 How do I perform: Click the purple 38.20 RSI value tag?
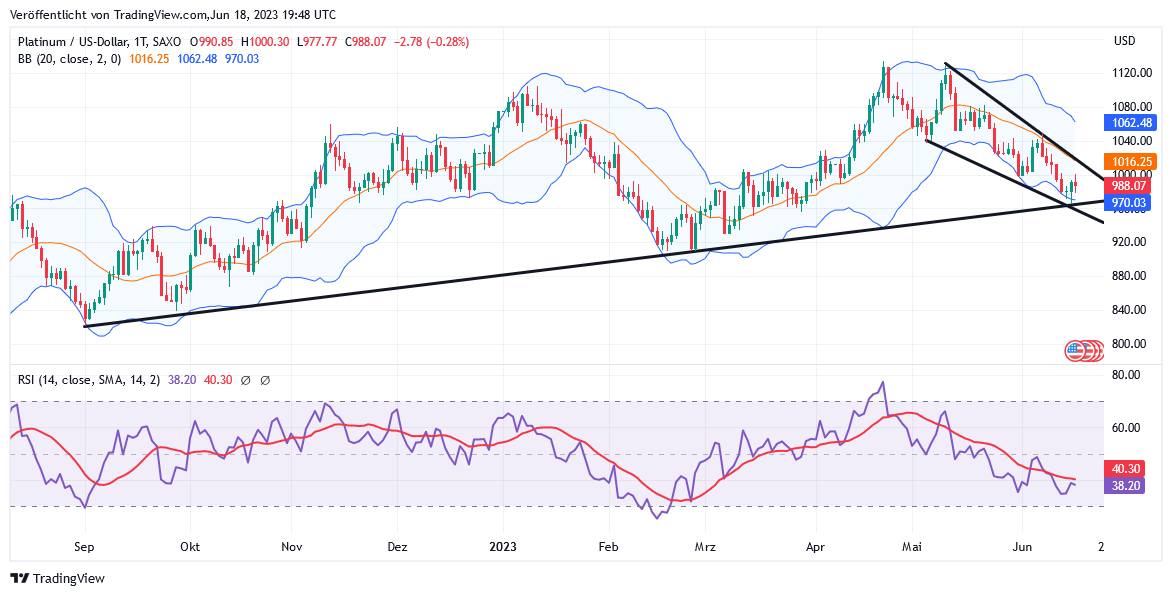[1127, 484]
